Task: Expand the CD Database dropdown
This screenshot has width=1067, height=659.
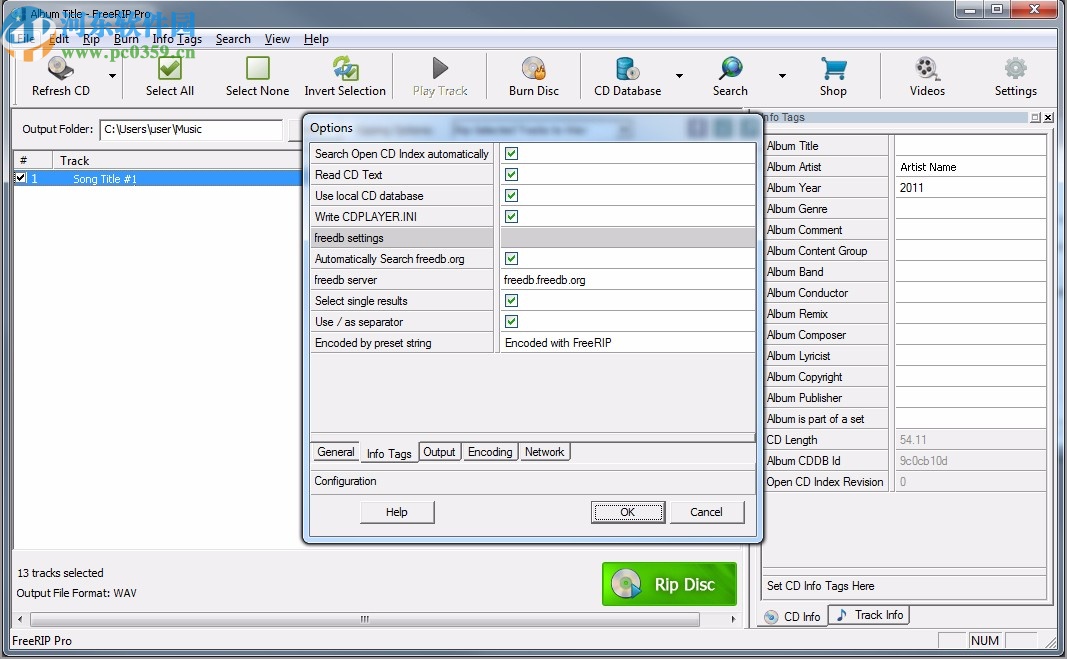Action: pyautogui.click(x=679, y=75)
